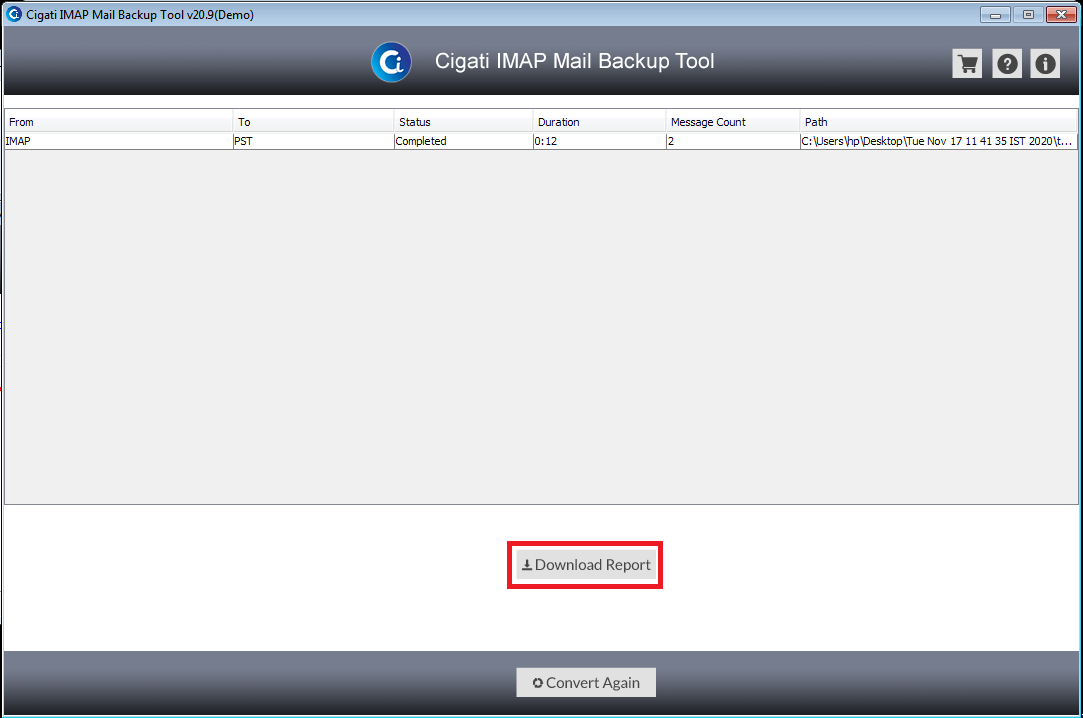The height and width of the screenshot is (718, 1083).
Task: Click the message count cell showing 2
Action: click(733, 141)
